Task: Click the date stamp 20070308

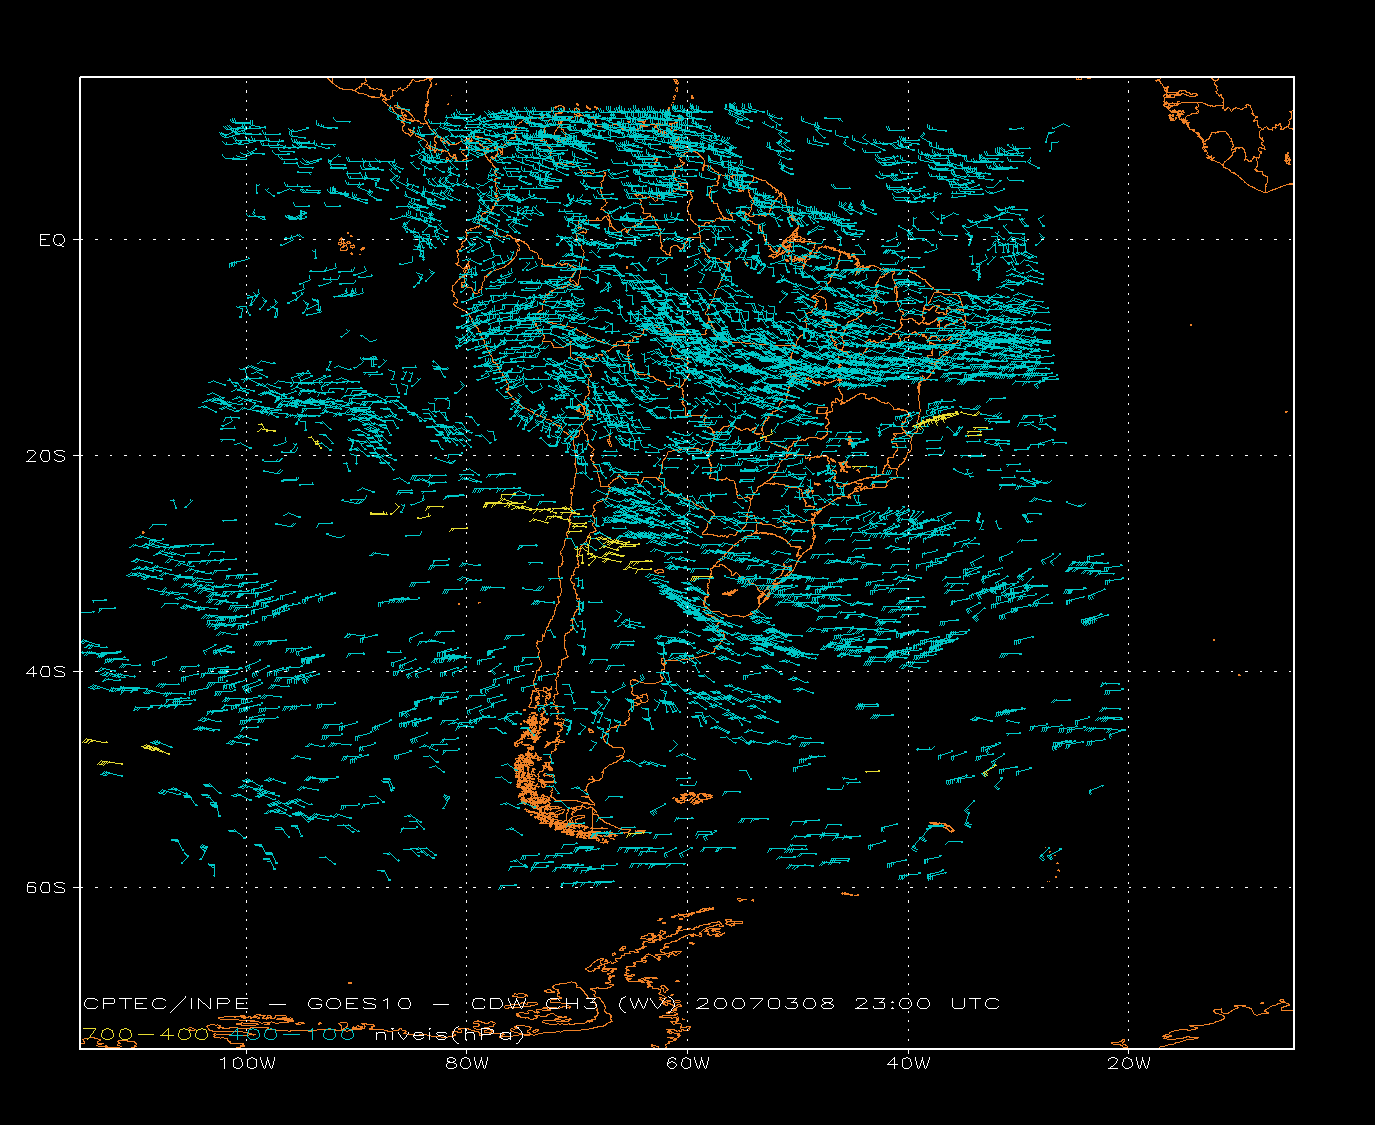Action: coord(763,1004)
